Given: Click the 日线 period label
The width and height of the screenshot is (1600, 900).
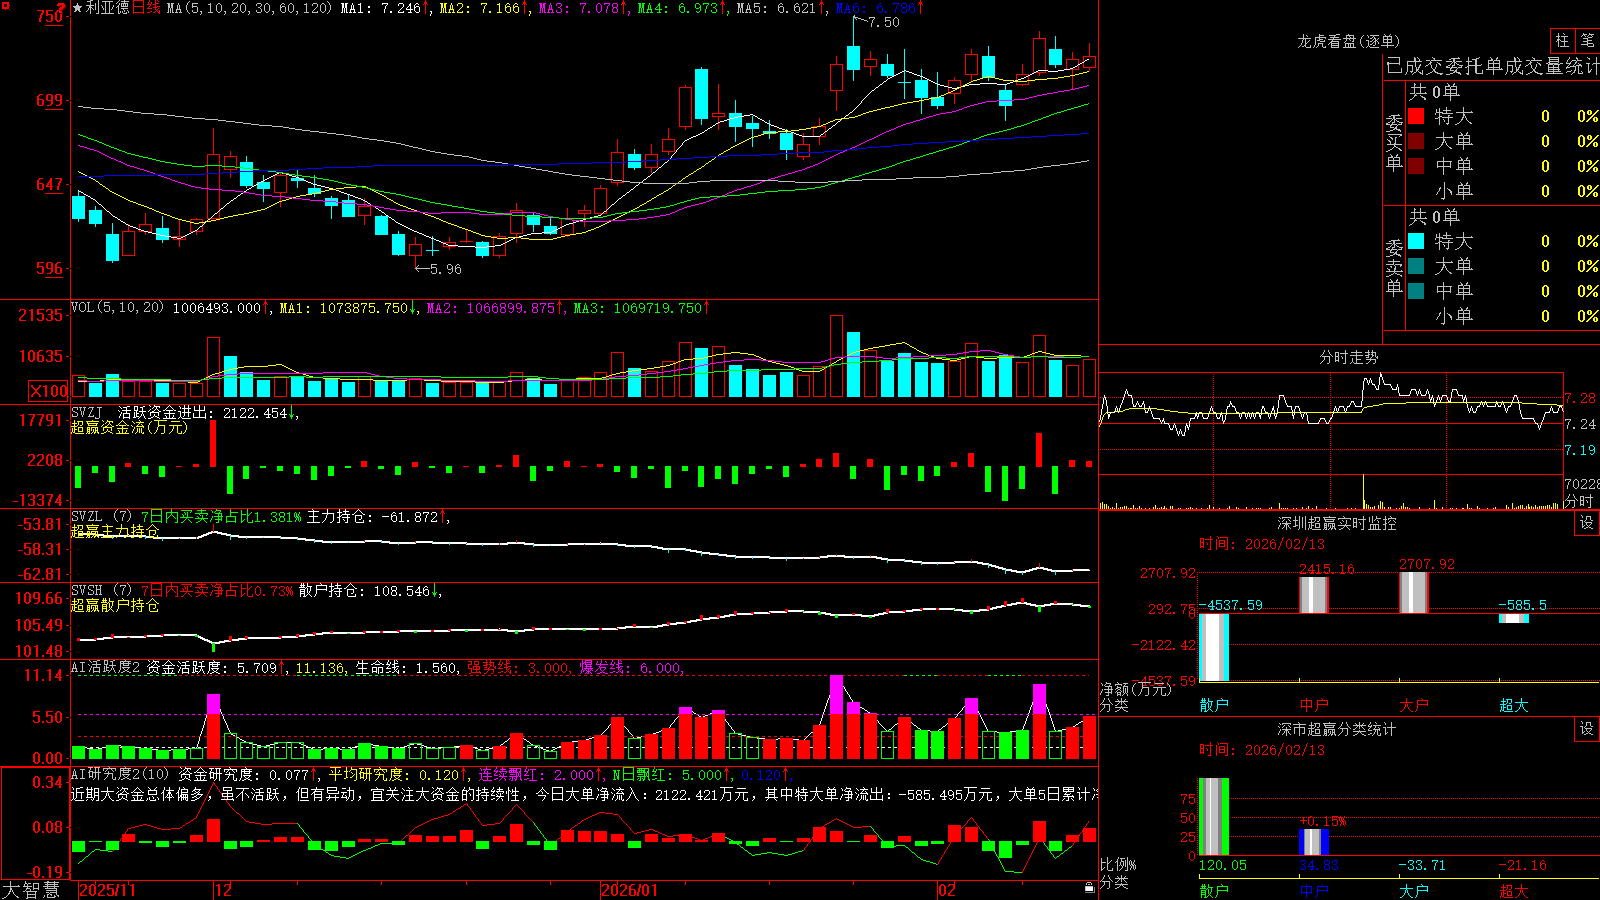Looking at the screenshot, I should (146, 8).
